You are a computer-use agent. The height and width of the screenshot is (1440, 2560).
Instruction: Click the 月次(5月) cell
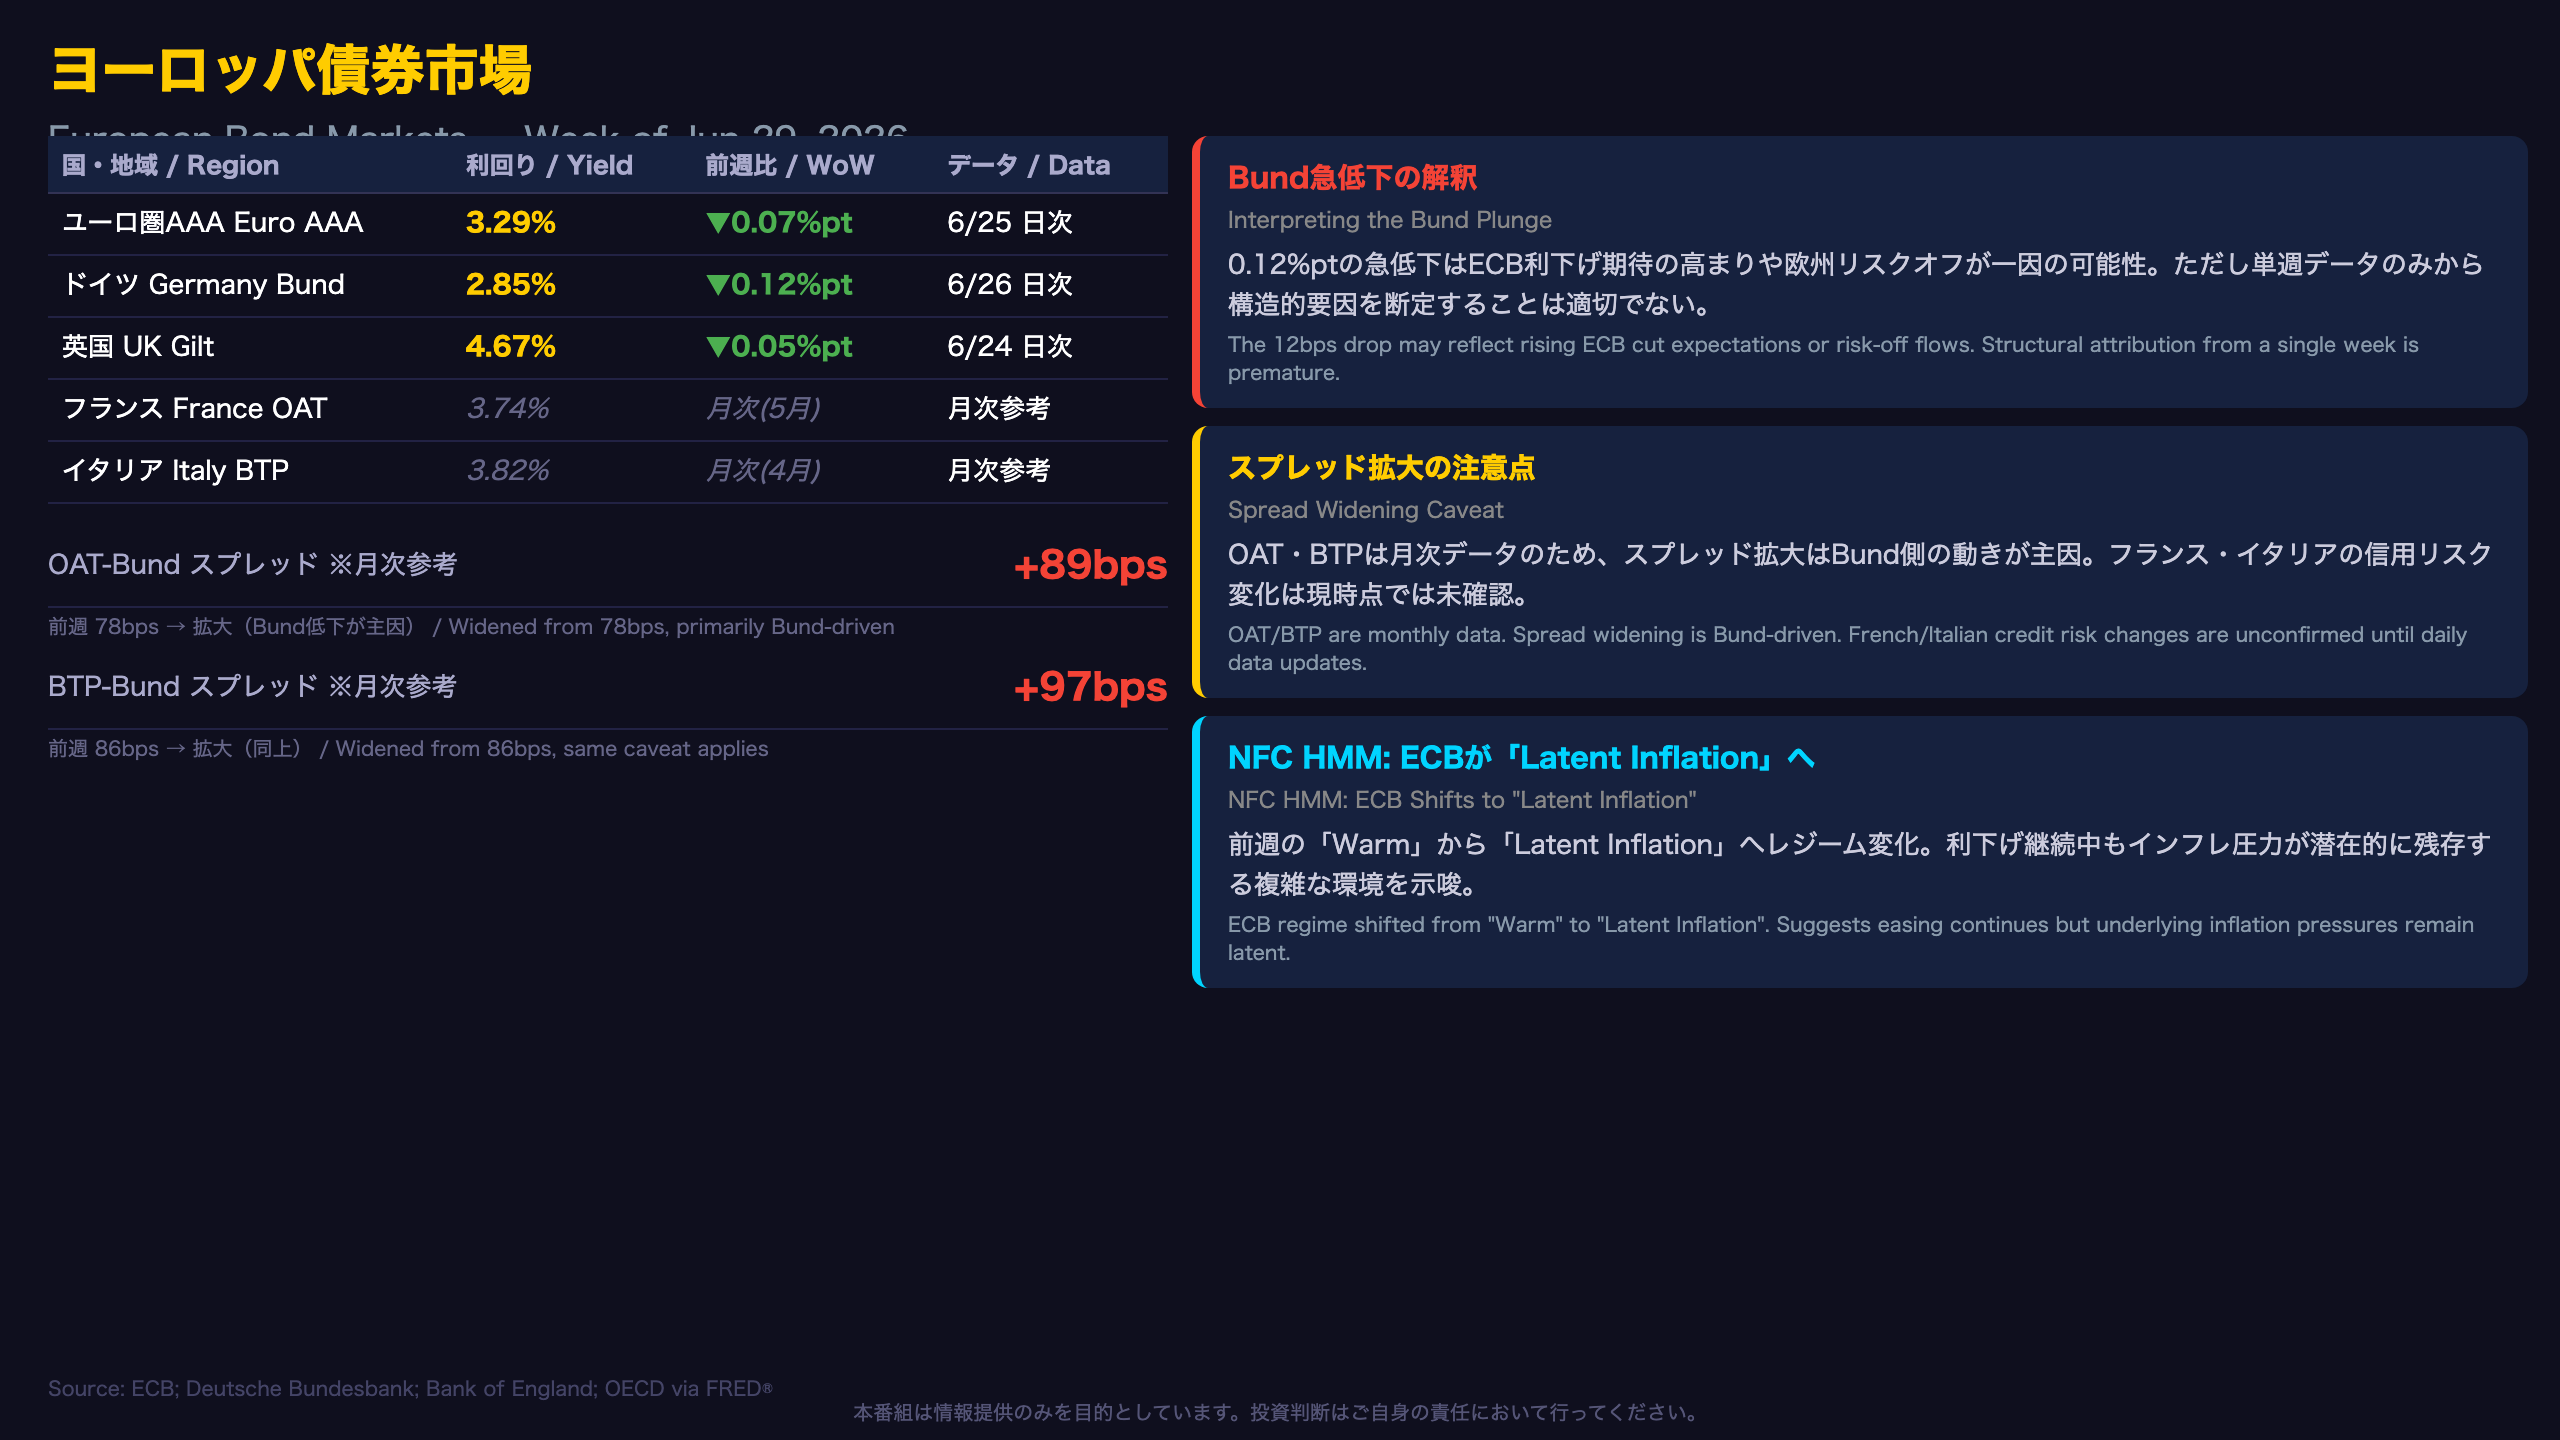763,408
